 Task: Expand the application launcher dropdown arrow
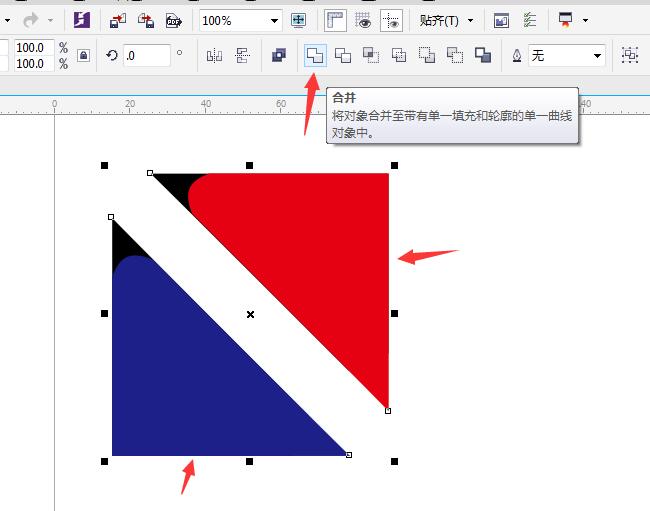click(585, 20)
